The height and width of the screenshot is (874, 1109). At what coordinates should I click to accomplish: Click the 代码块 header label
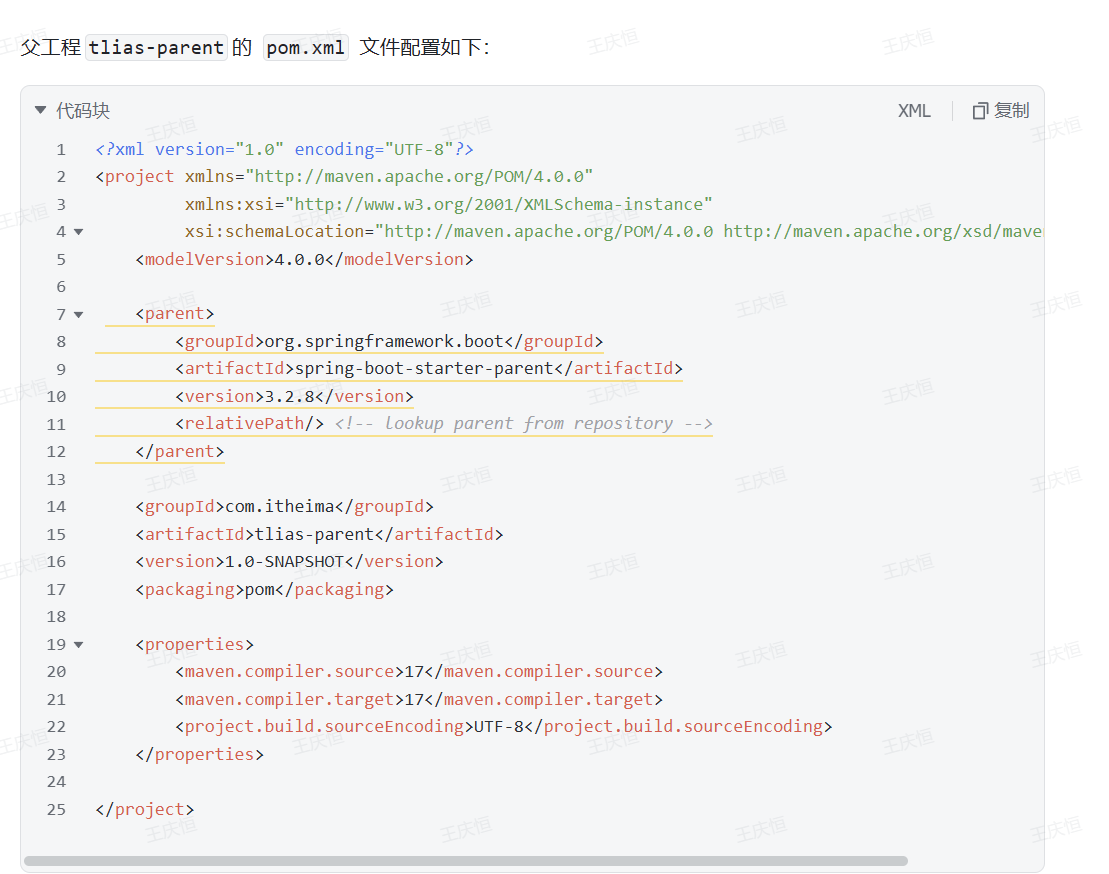click(82, 111)
